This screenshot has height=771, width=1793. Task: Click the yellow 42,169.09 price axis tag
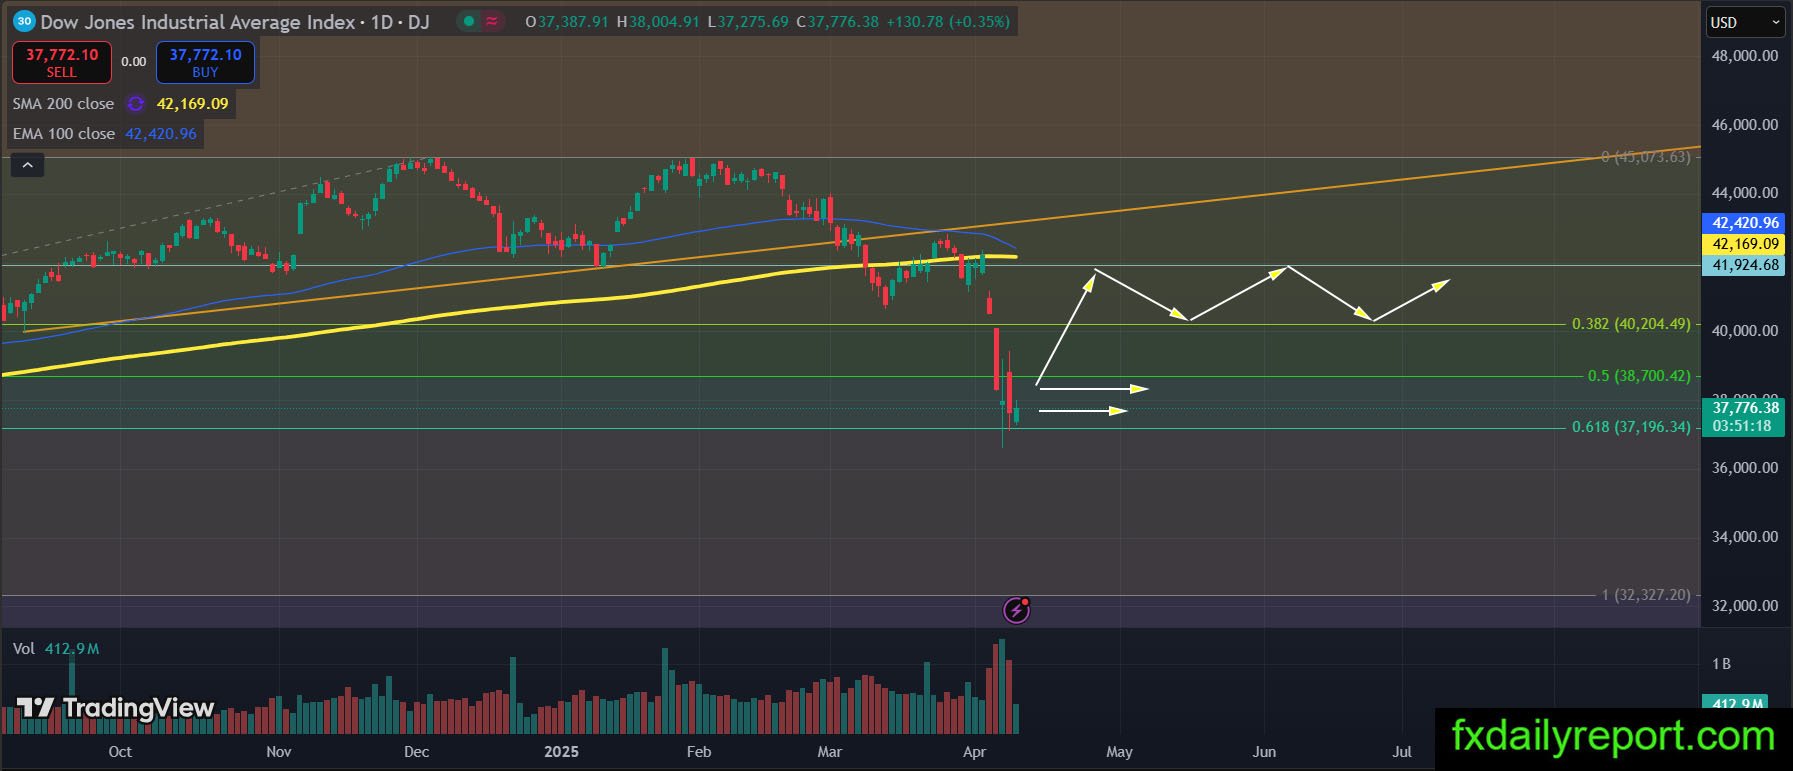click(x=1745, y=244)
